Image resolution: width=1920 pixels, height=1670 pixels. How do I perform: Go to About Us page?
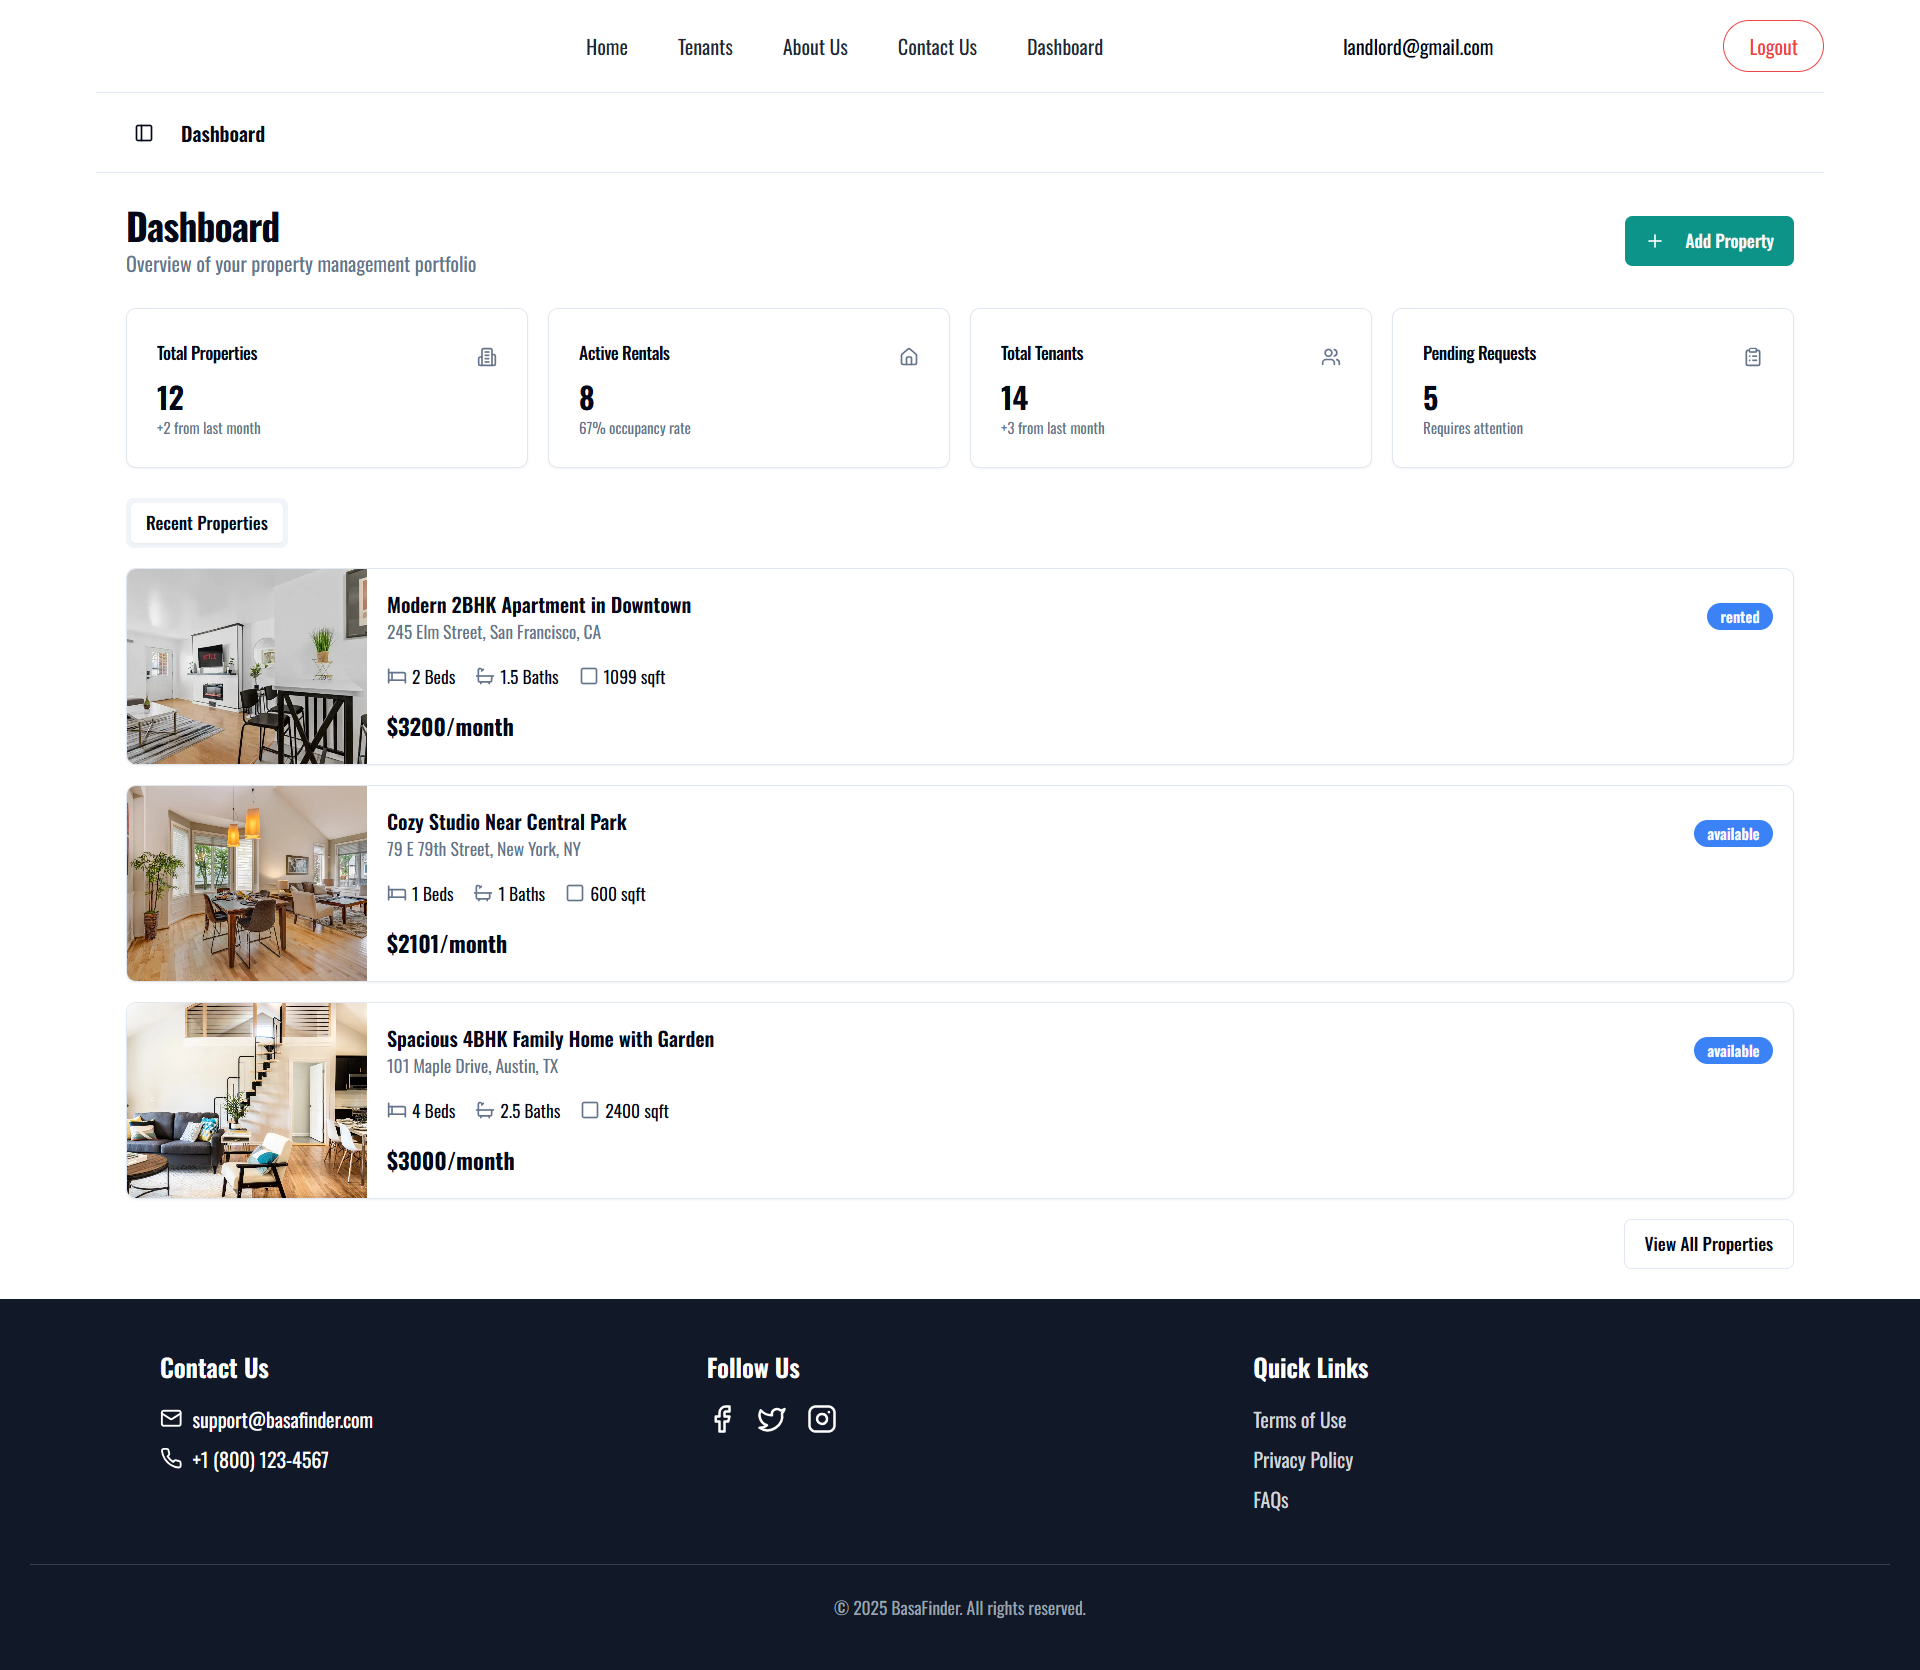coord(815,47)
